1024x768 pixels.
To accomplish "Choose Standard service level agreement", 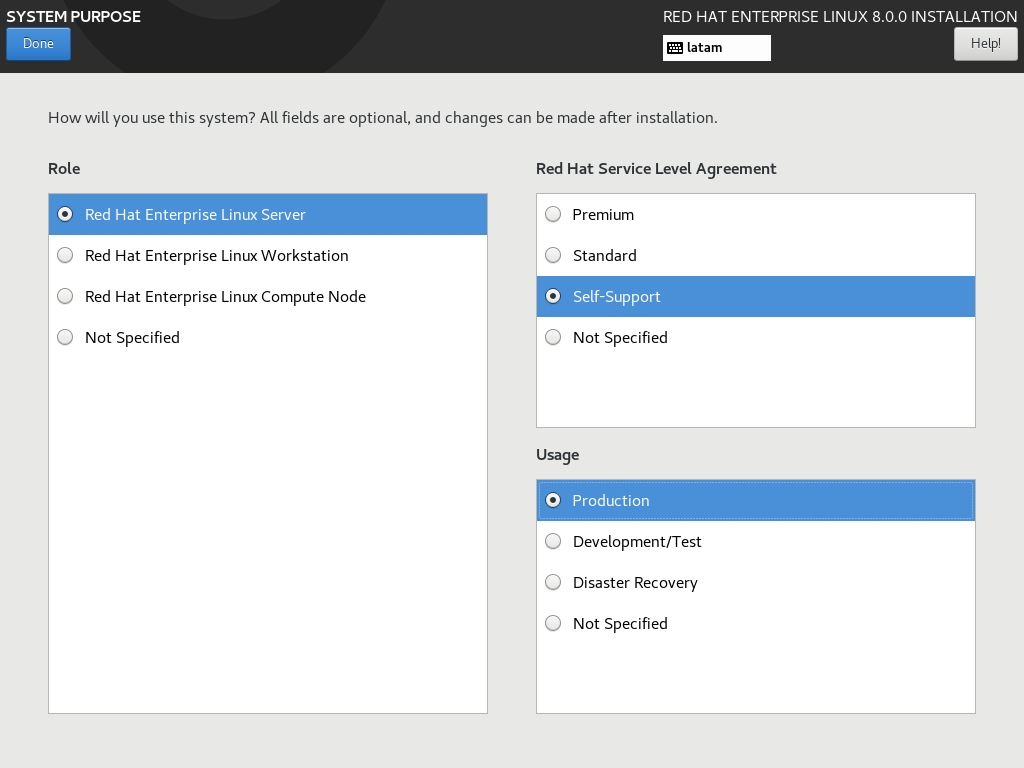I will 604,256.
